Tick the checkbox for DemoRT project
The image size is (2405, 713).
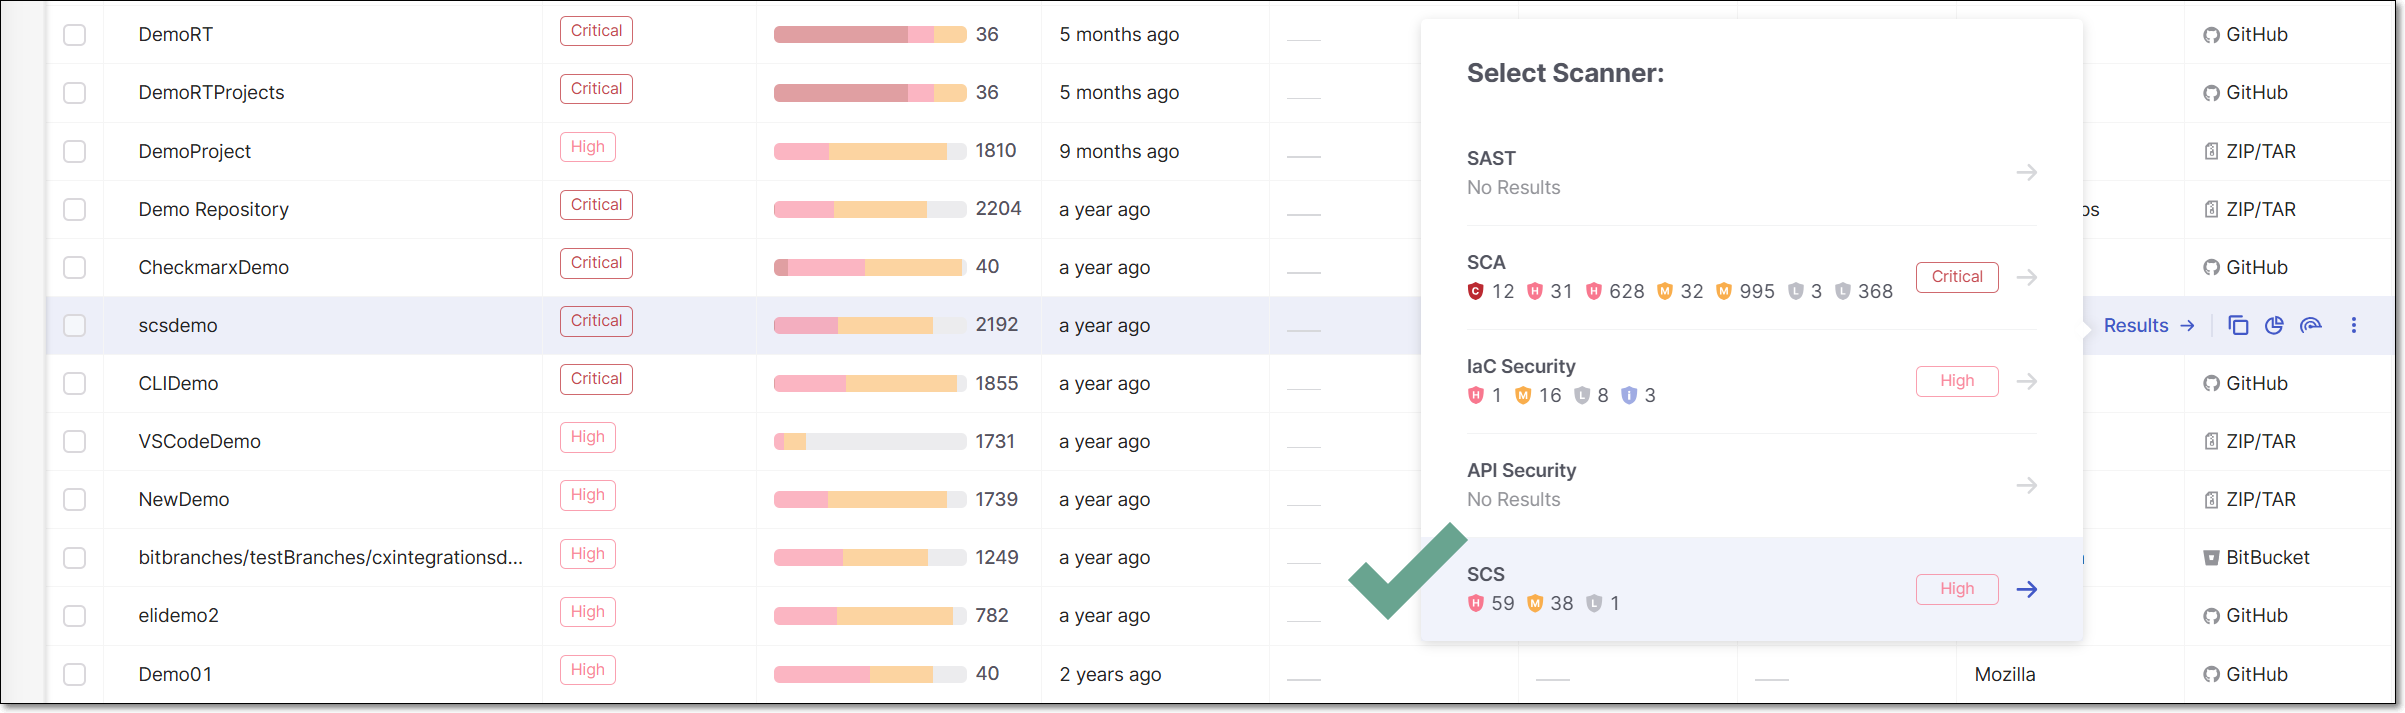click(x=75, y=35)
